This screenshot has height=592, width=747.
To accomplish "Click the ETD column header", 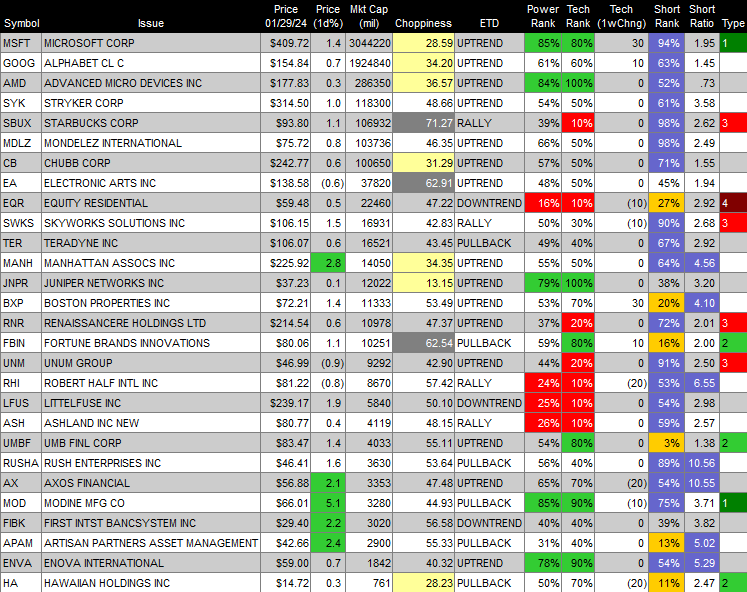I will coord(489,23).
